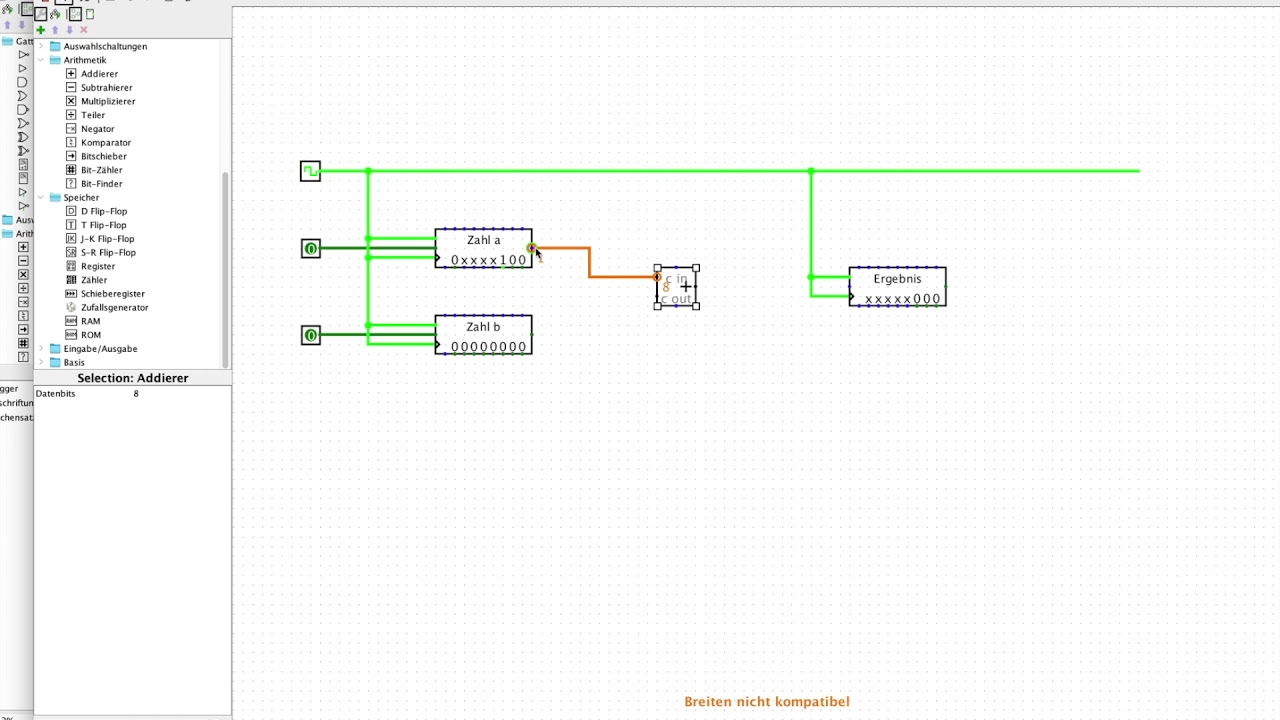Open the circuit appearance editor icon
Image resolution: width=1280 pixels, height=720 pixels.
click(90, 14)
